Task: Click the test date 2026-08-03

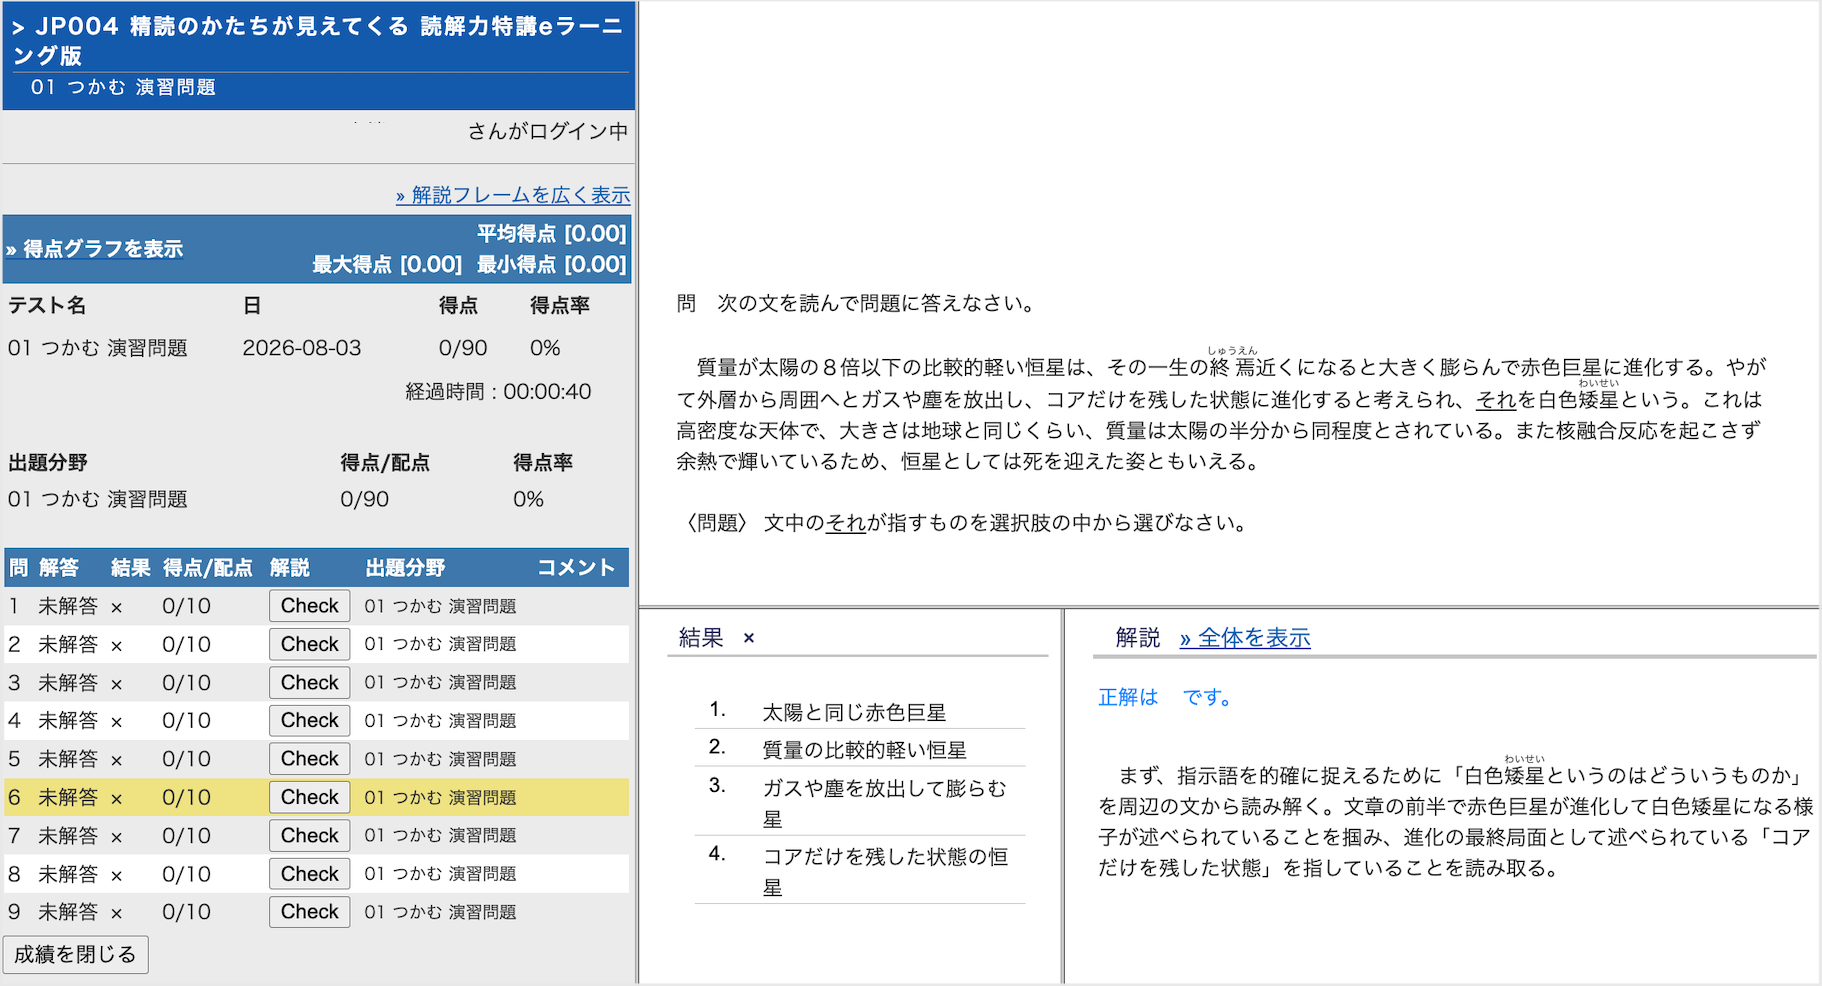Action: pos(302,348)
